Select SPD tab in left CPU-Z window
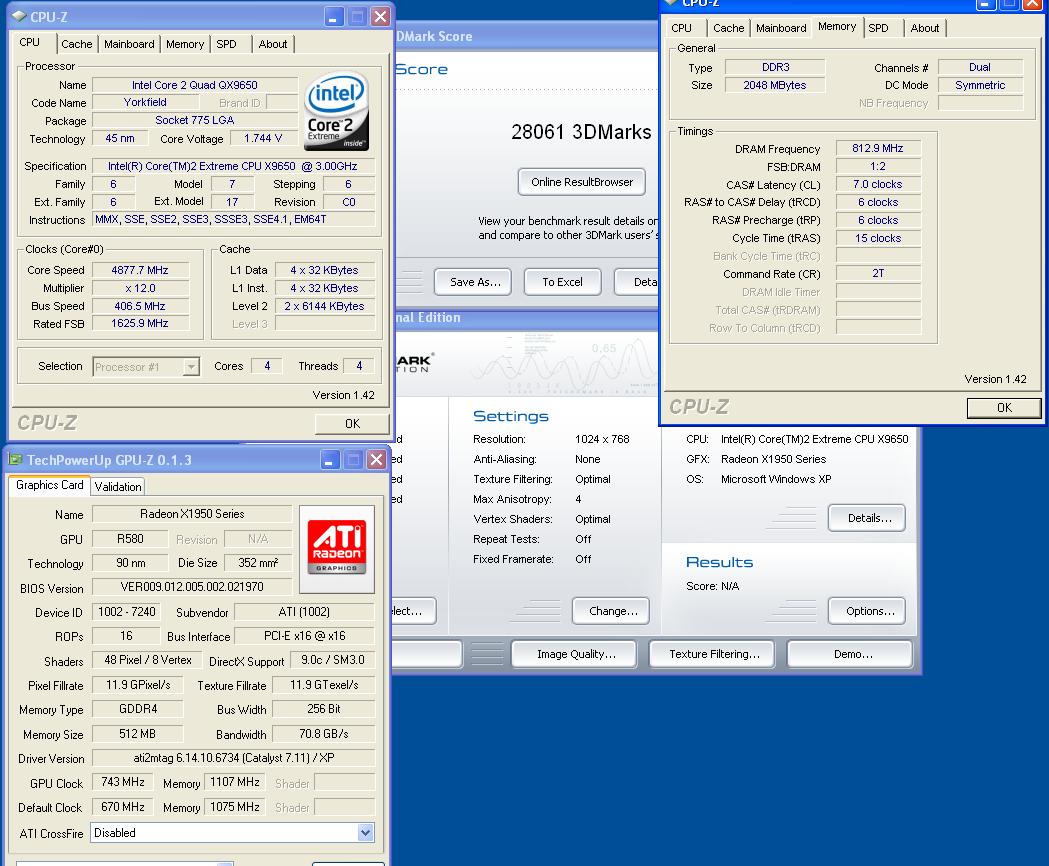 click(226, 44)
